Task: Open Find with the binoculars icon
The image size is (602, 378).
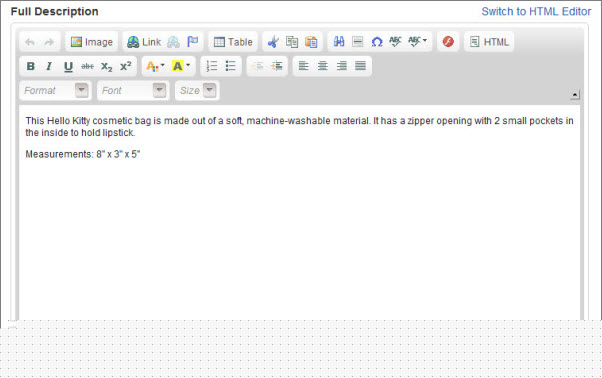Action: pyautogui.click(x=339, y=41)
